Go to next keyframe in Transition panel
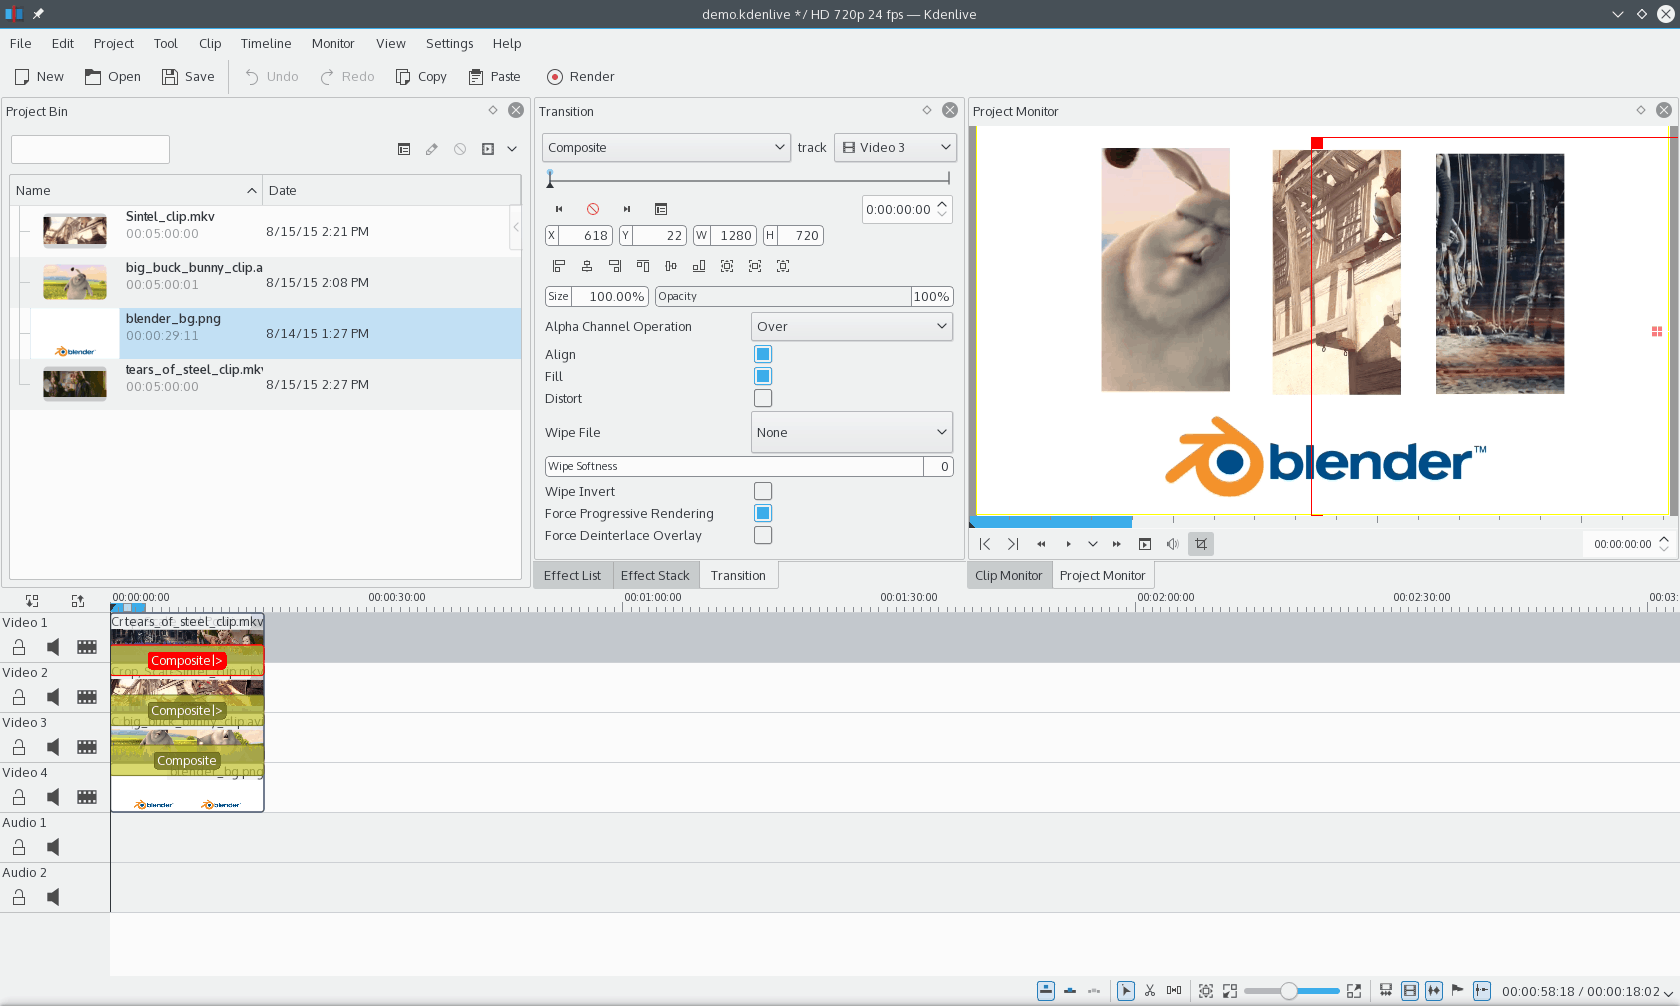Viewport: 1680px width, 1006px height. coord(627,209)
